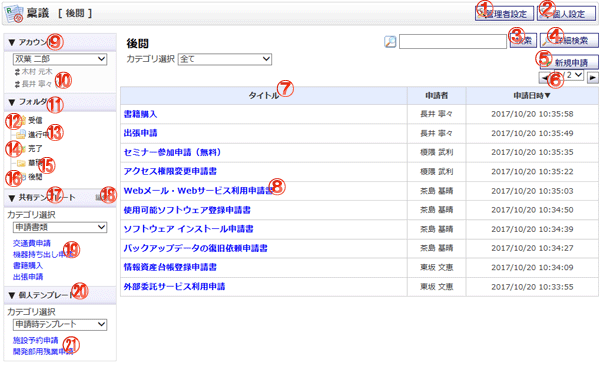Open アクセス権限変更申請書 request
The height and width of the screenshot is (366, 600).
[170, 171]
